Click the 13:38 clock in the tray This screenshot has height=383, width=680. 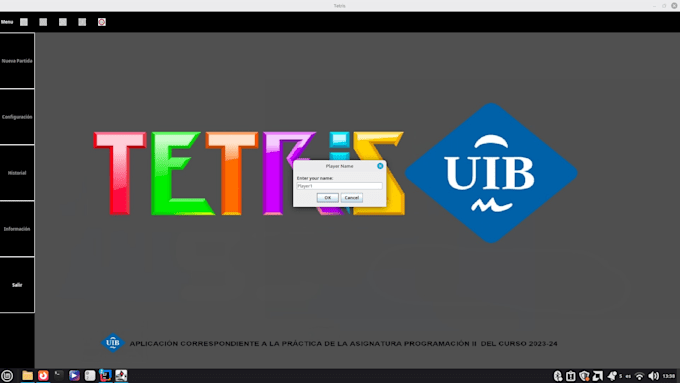[x=669, y=376]
